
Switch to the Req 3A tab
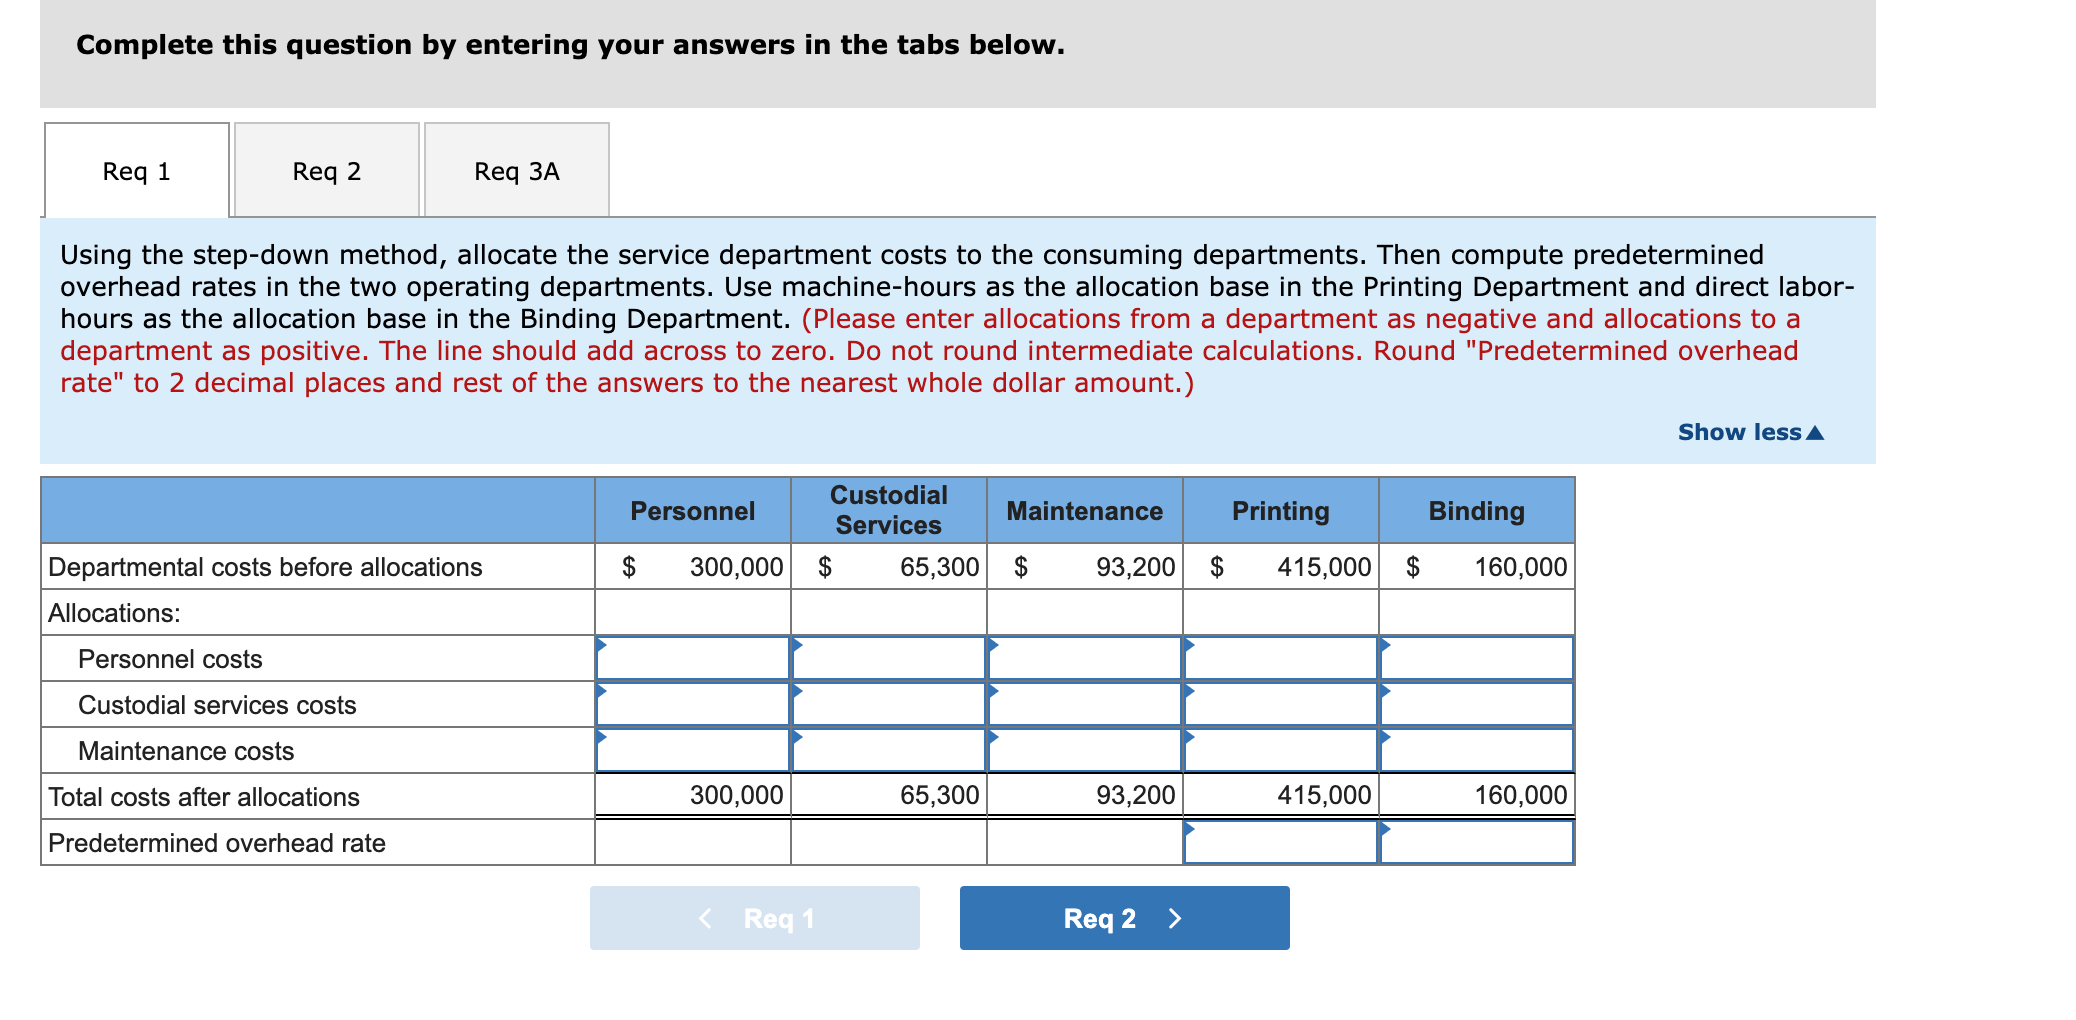point(517,170)
